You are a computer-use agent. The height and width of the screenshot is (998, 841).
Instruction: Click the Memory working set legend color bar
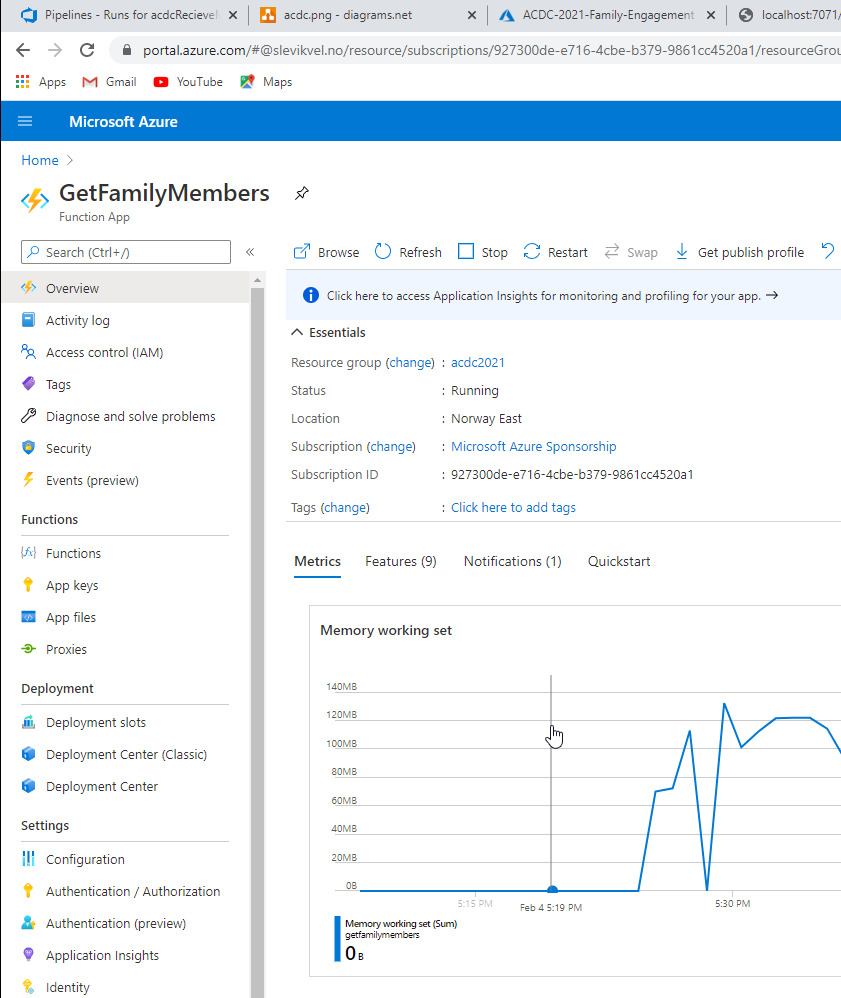pyautogui.click(x=337, y=939)
